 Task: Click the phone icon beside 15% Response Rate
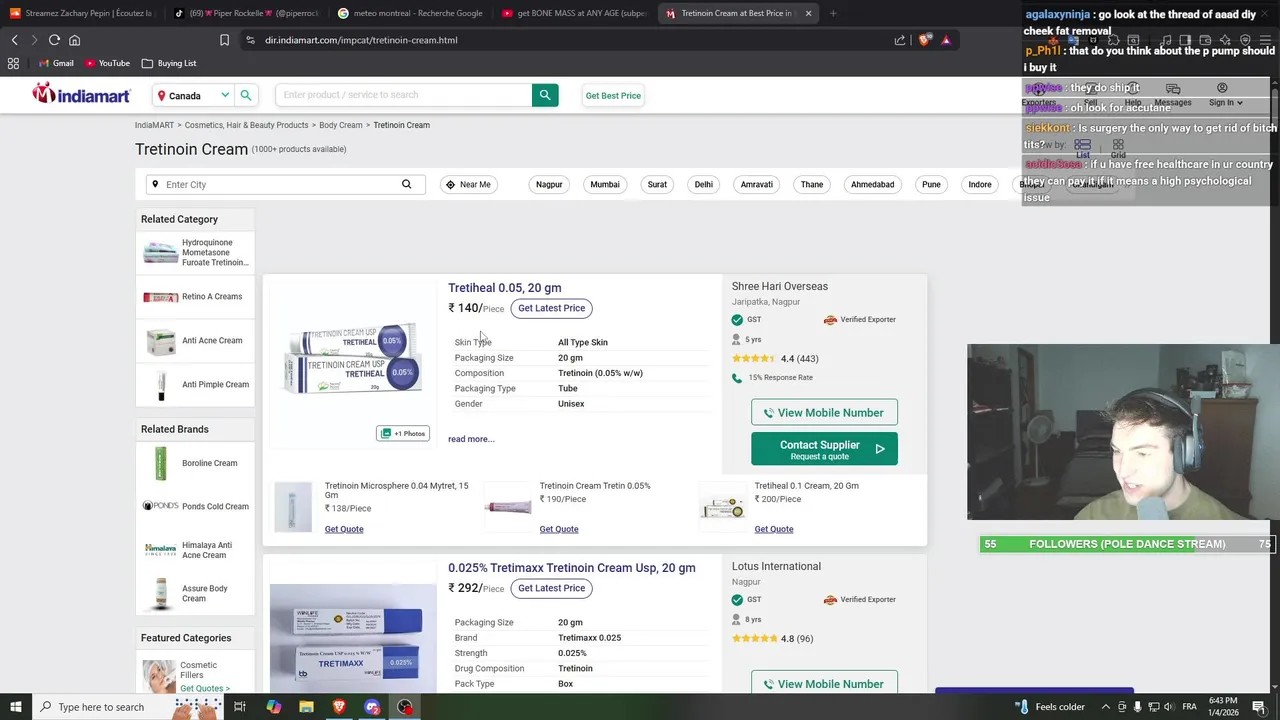pos(737,378)
